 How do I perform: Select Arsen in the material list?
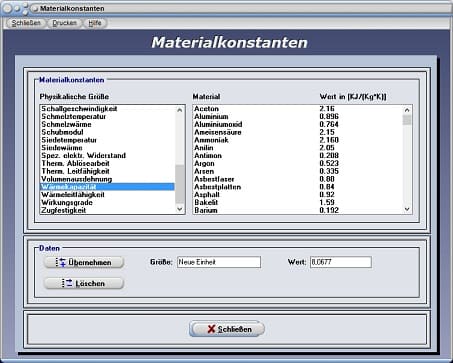pyautogui.click(x=298, y=171)
